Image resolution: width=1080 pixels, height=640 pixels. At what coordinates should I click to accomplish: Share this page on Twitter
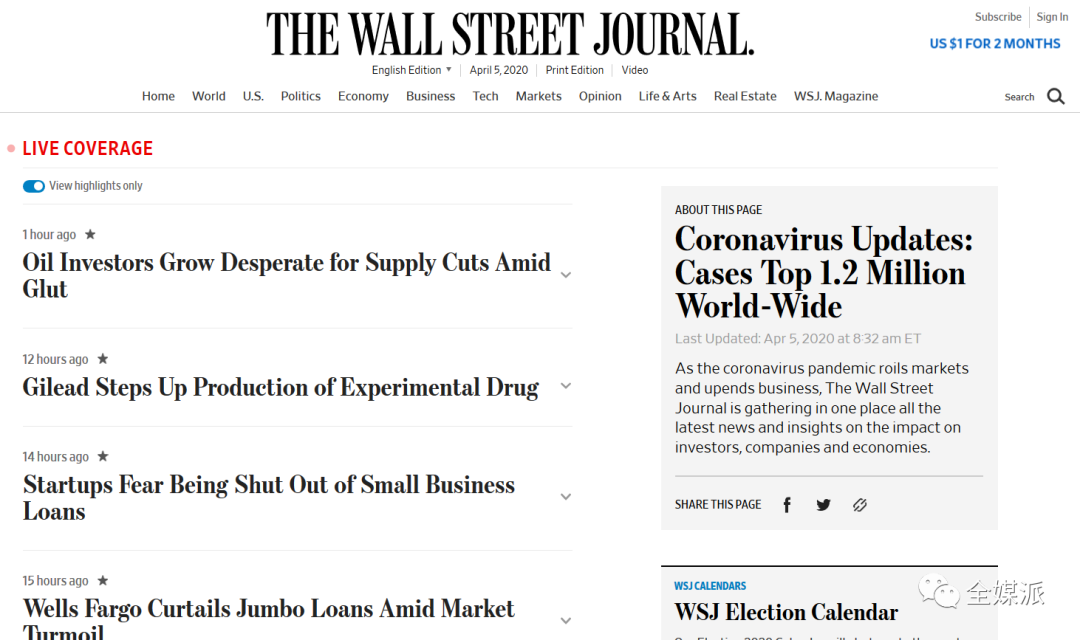pyautogui.click(x=823, y=505)
